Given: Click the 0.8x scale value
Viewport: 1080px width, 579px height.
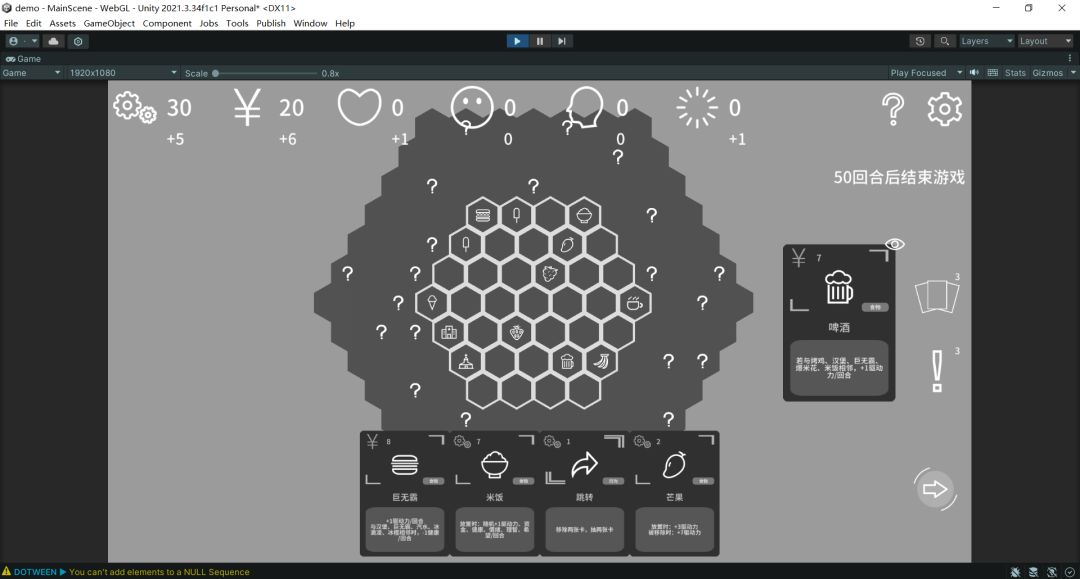Looking at the screenshot, I should (330, 73).
